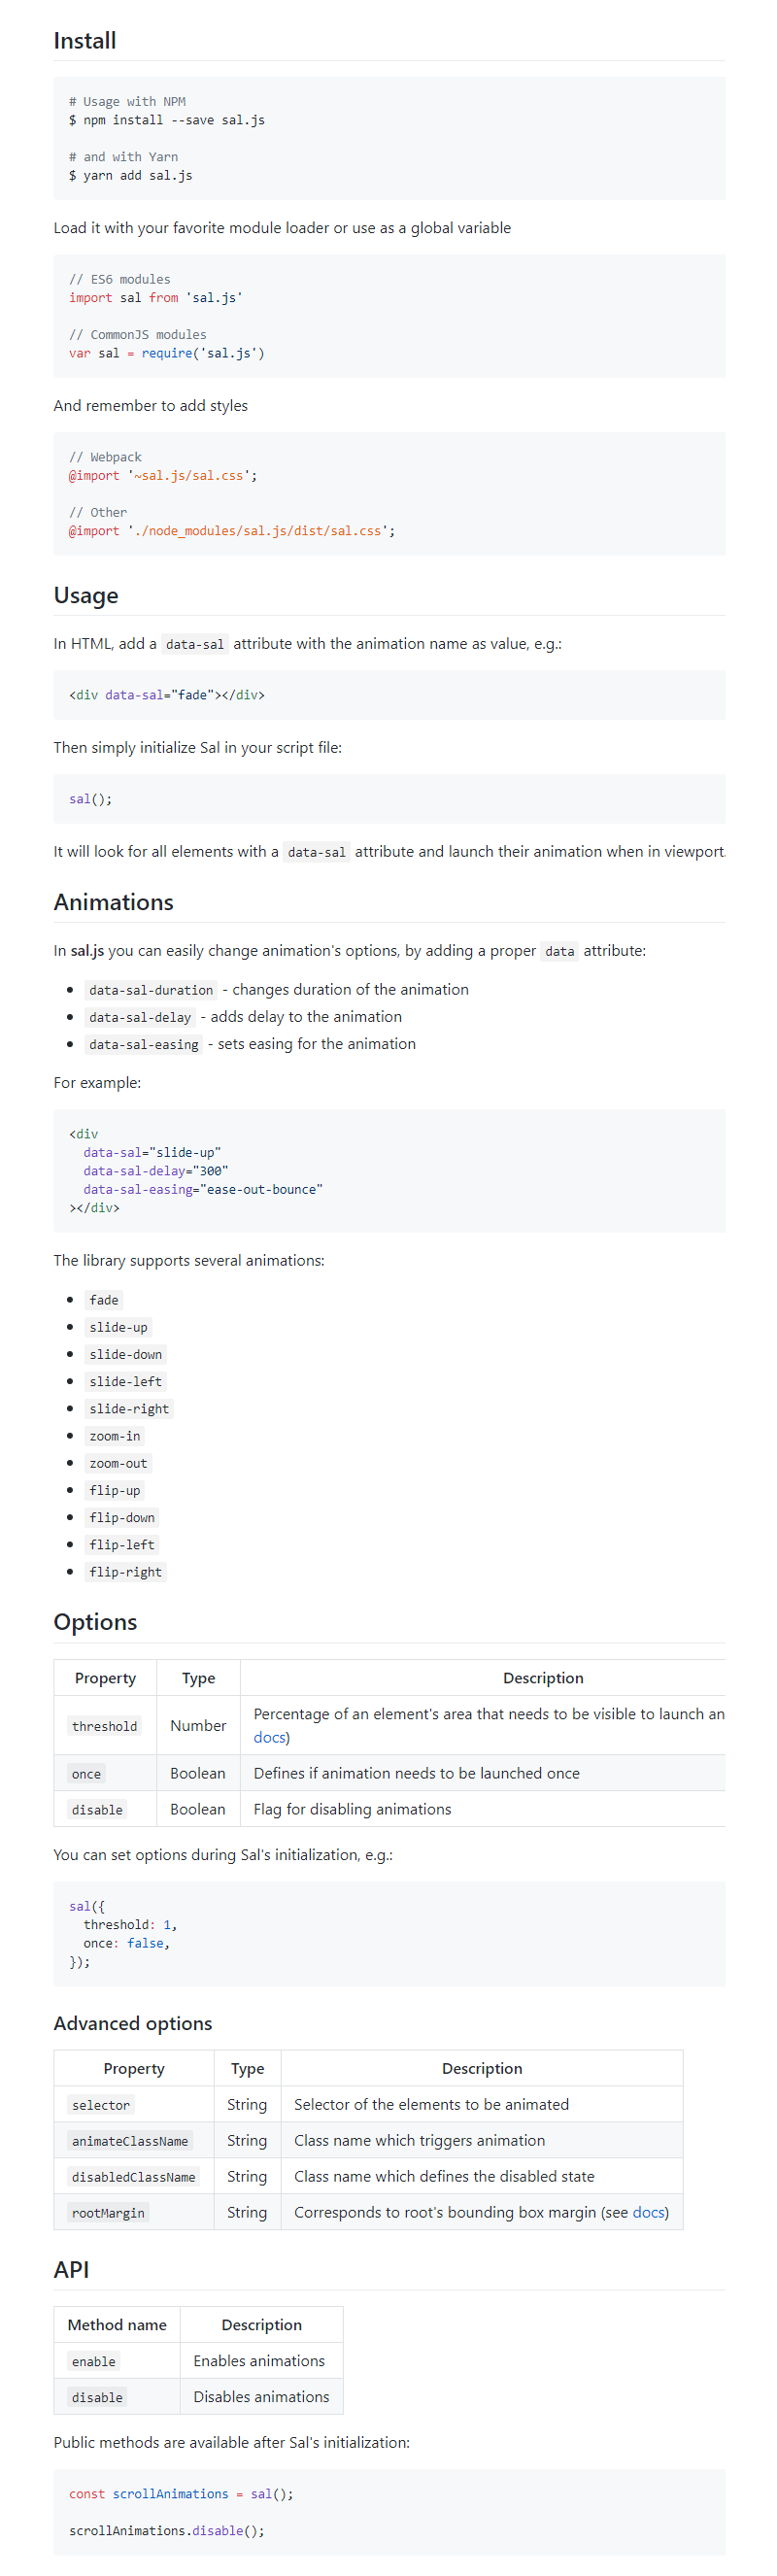Open the docs link in the rootMargin row

tap(649, 2212)
